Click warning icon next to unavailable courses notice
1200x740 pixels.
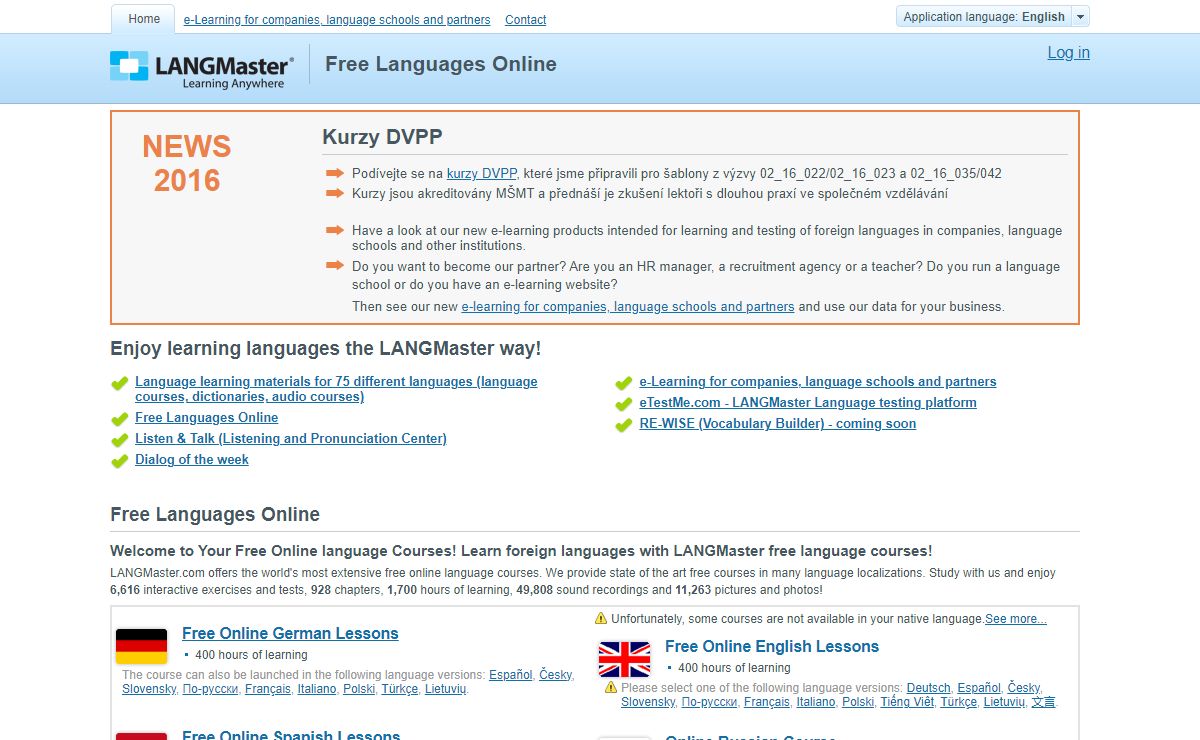[601, 619]
